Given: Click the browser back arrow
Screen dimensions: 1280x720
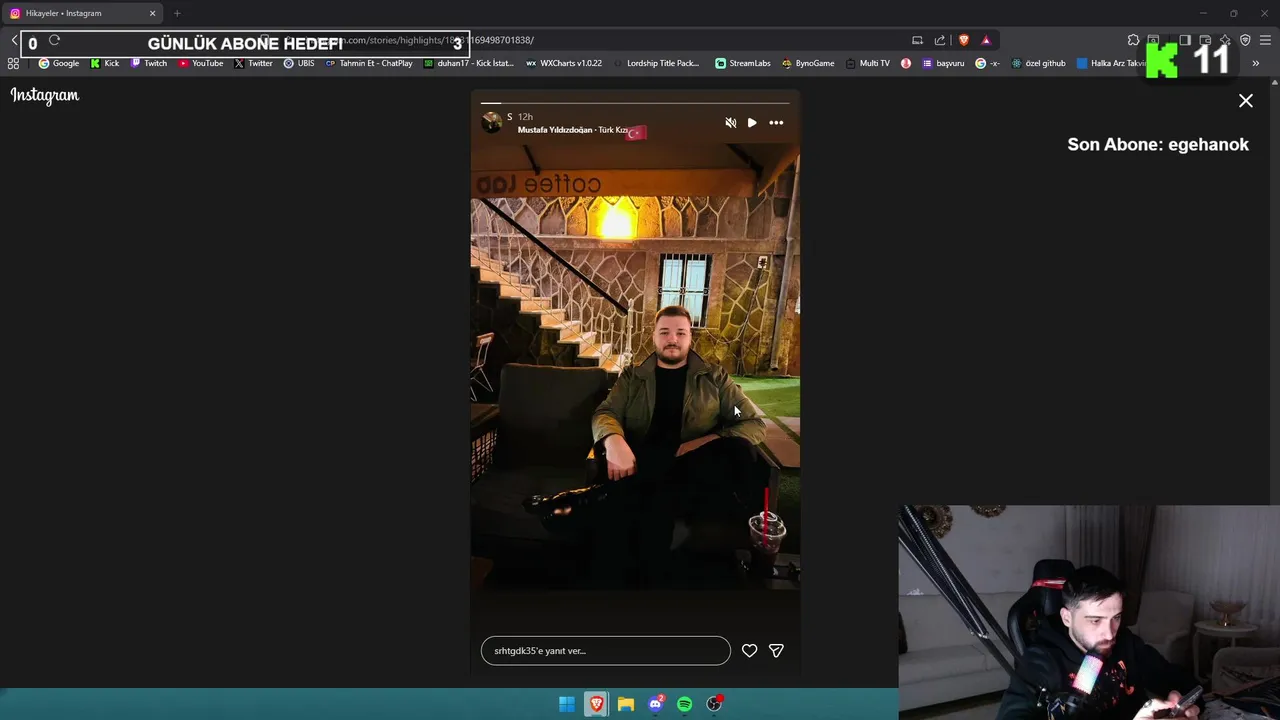Looking at the screenshot, I should (x=15, y=41).
